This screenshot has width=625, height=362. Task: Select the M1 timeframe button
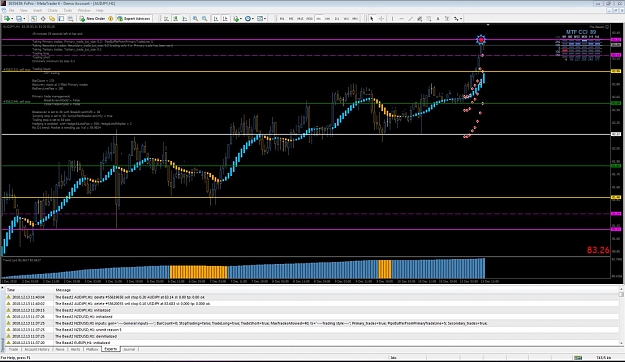click(x=282, y=18)
